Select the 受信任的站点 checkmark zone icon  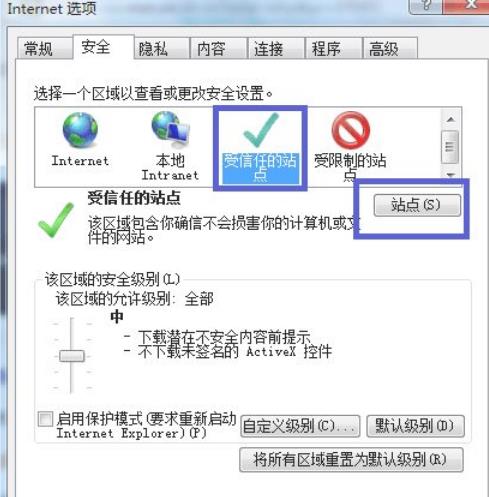261,130
